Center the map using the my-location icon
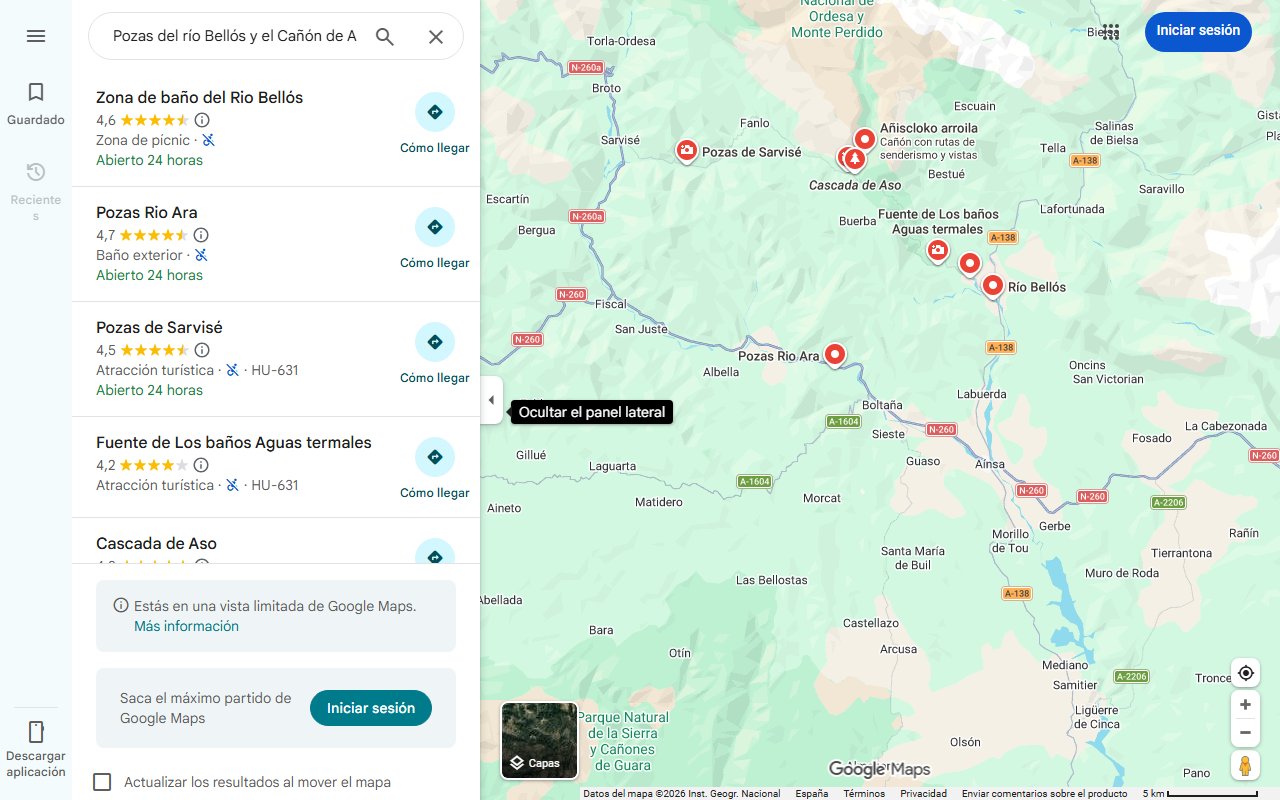Screen dimensions: 1280x800 [x=1245, y=673]
